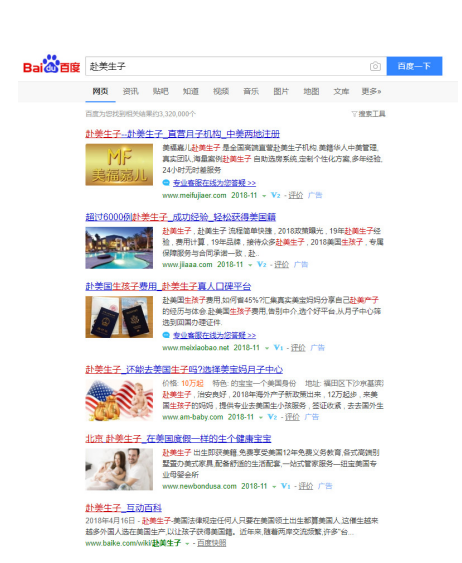
Task: Visit www.baike.com/wiki/赴美生子 URL
Action: 133,543
